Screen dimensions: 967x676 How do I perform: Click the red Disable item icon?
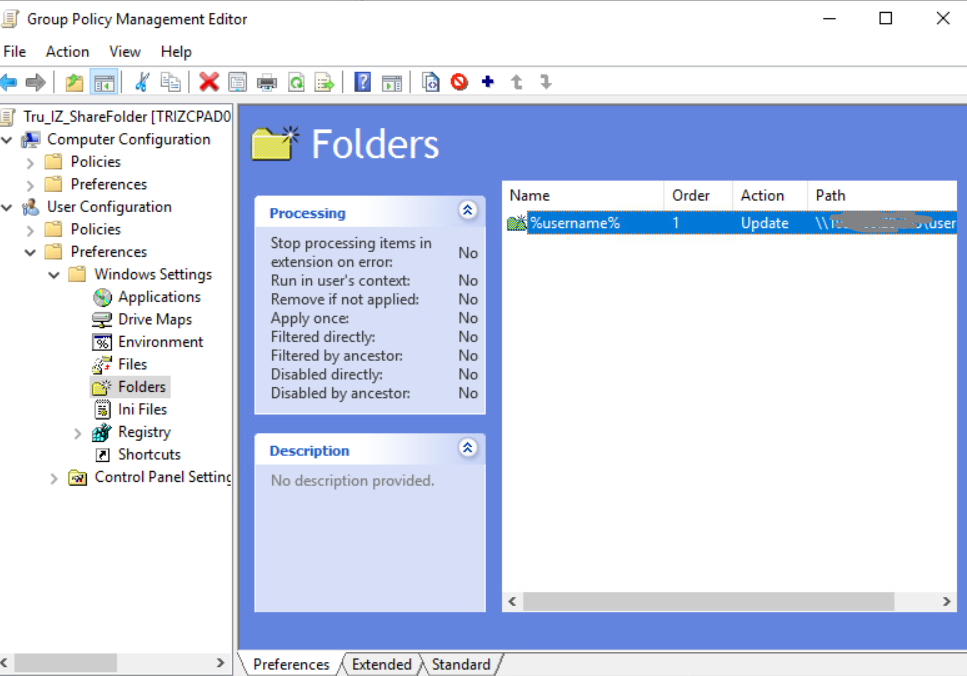point(459,82)
